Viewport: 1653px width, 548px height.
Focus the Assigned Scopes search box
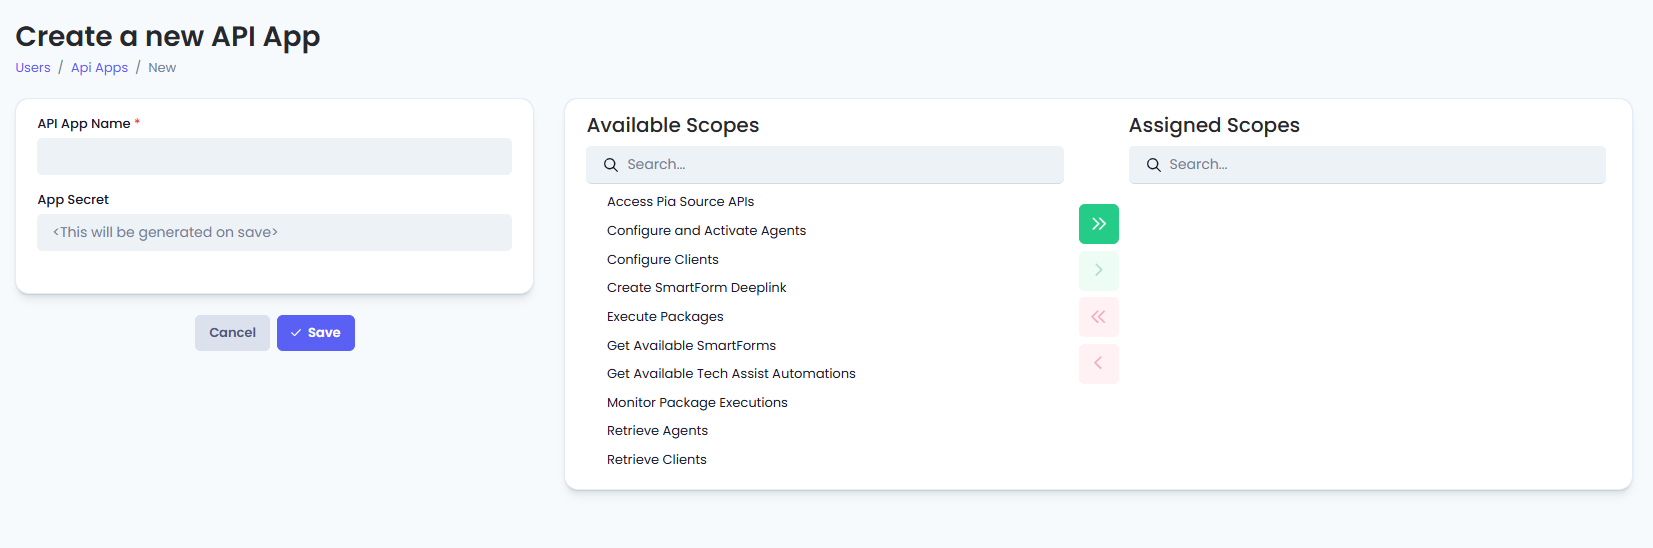[1380, 165]
